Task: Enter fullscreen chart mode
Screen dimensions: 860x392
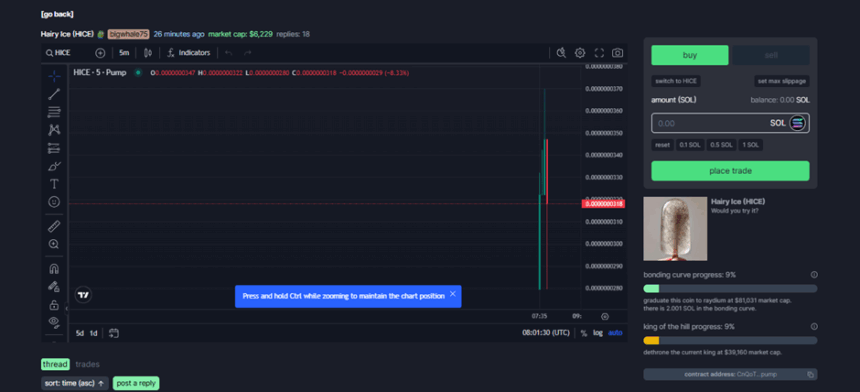Action: click(599, 53)
